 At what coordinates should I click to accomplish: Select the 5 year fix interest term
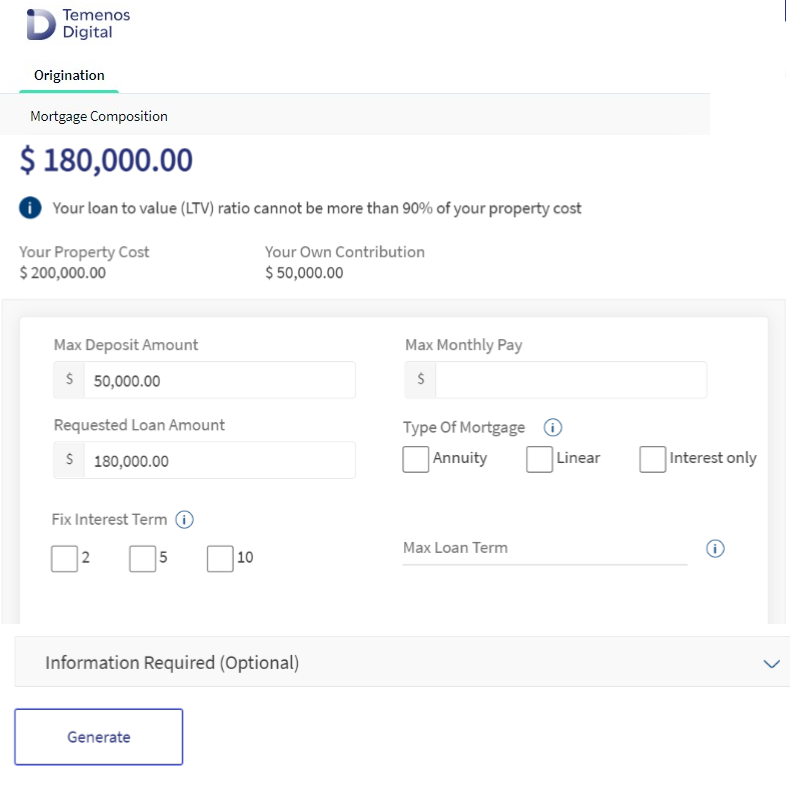click(143, 558)
